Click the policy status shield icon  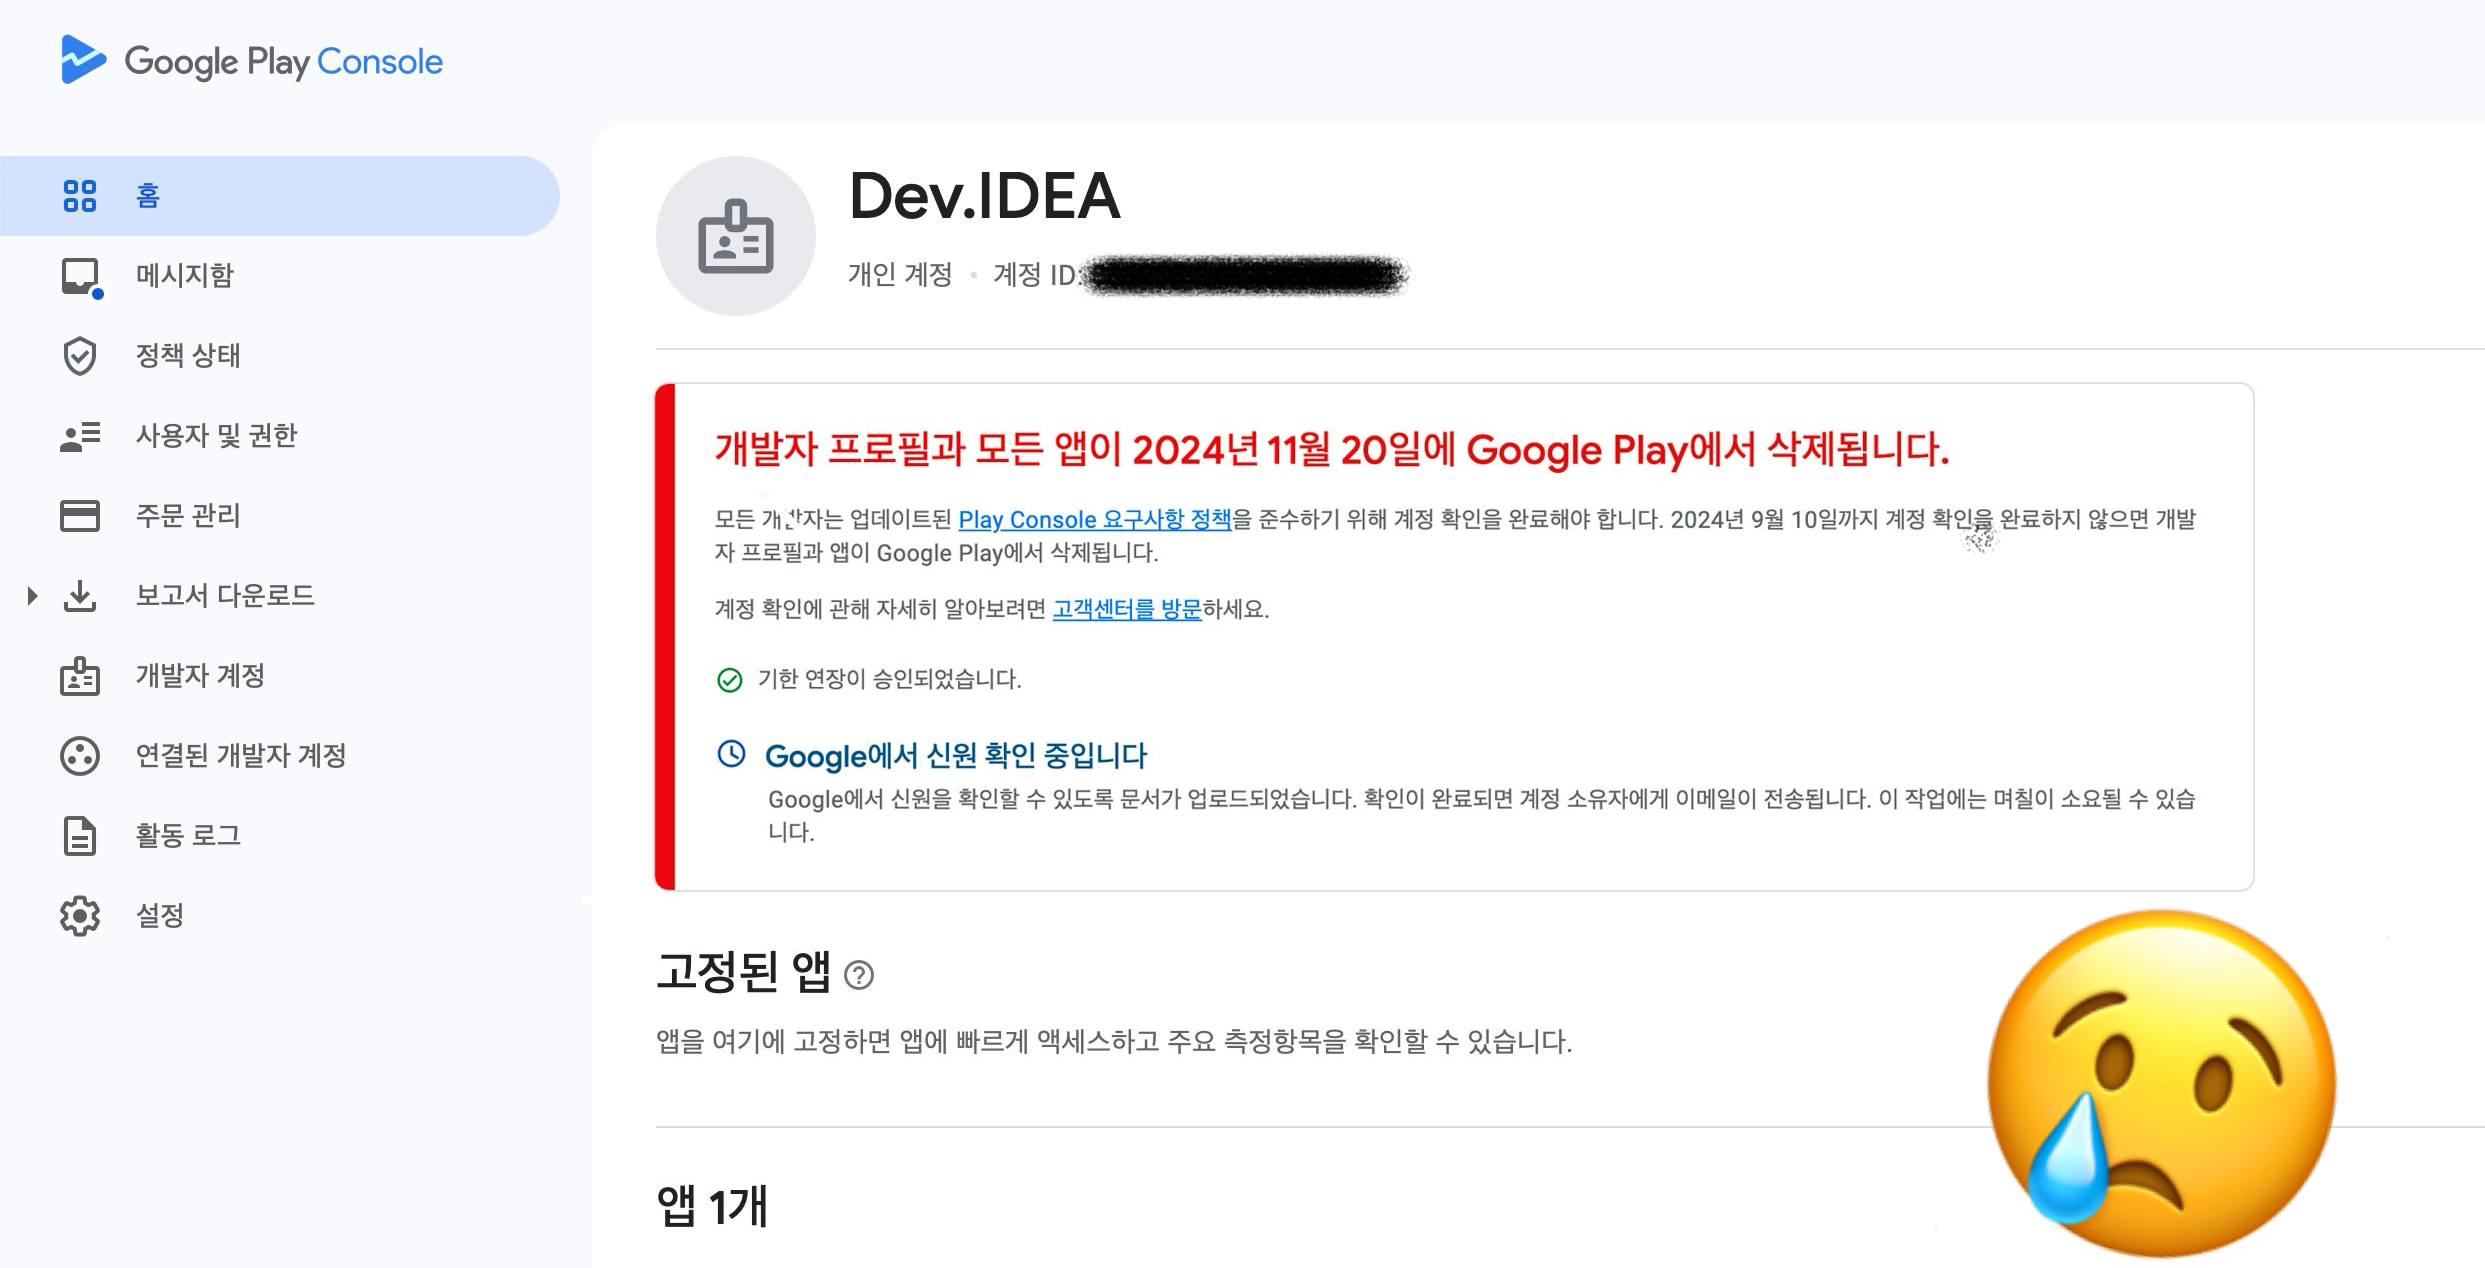(x=80, y=356)
